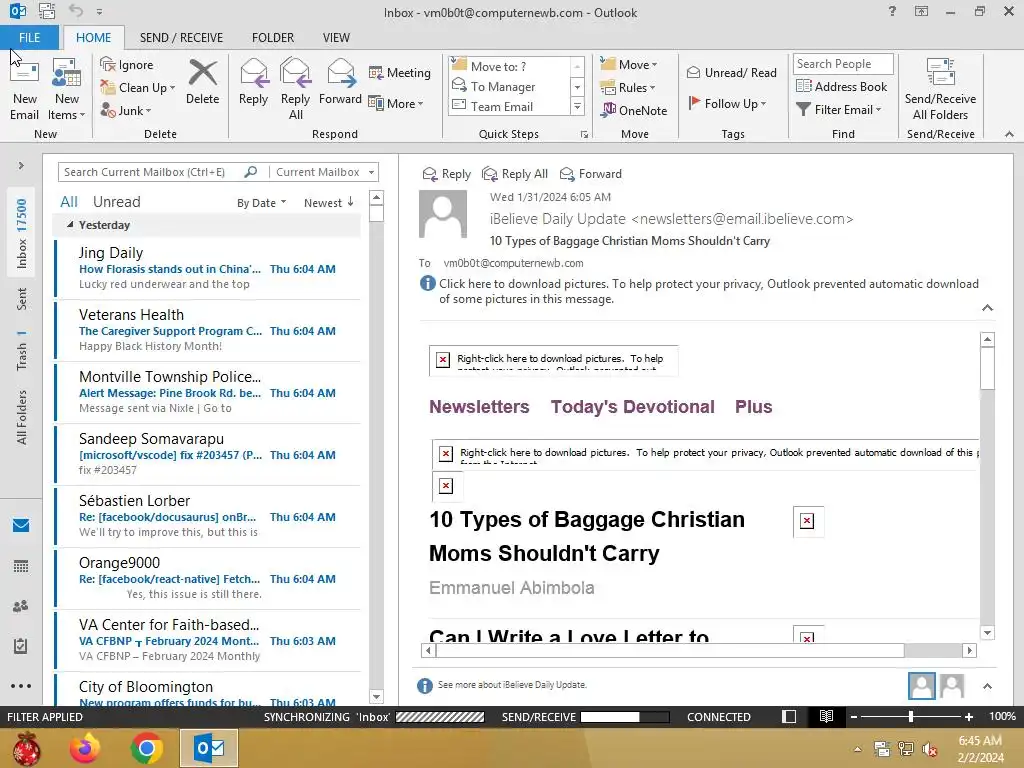The image size is (1024, 768).
Task: Open the FILE tab
Action: point(29,37)
